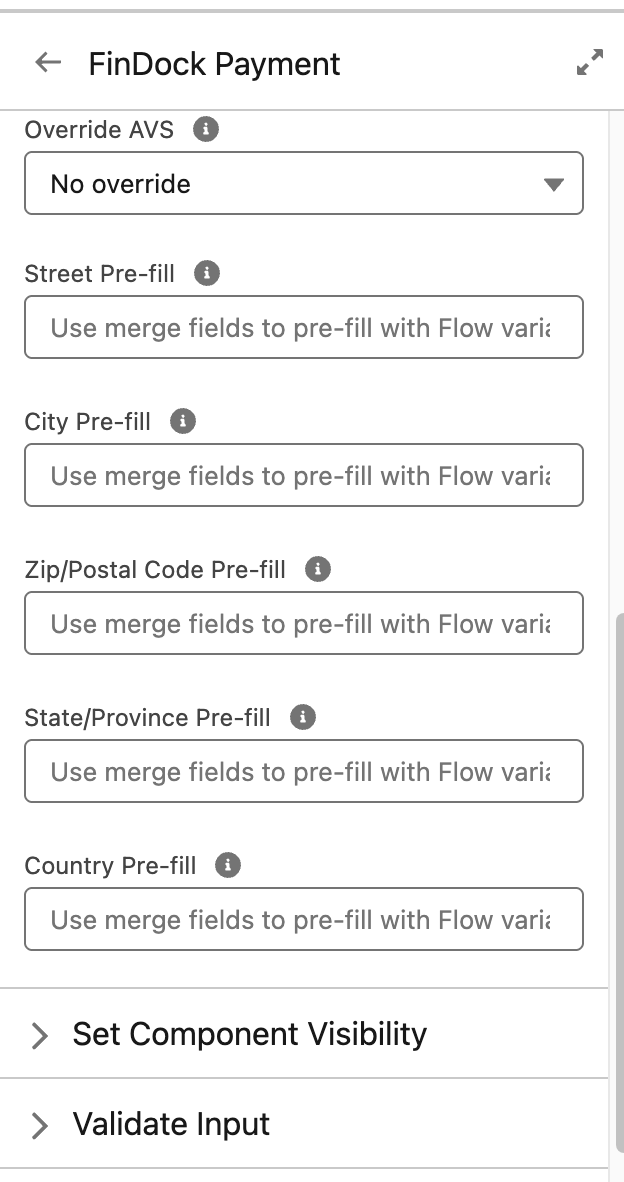Image resolution: width=624 pixels, height=1182 pixels.
Task: Expand the Set Component Visibility section
Action: (x=247, y=1035)
